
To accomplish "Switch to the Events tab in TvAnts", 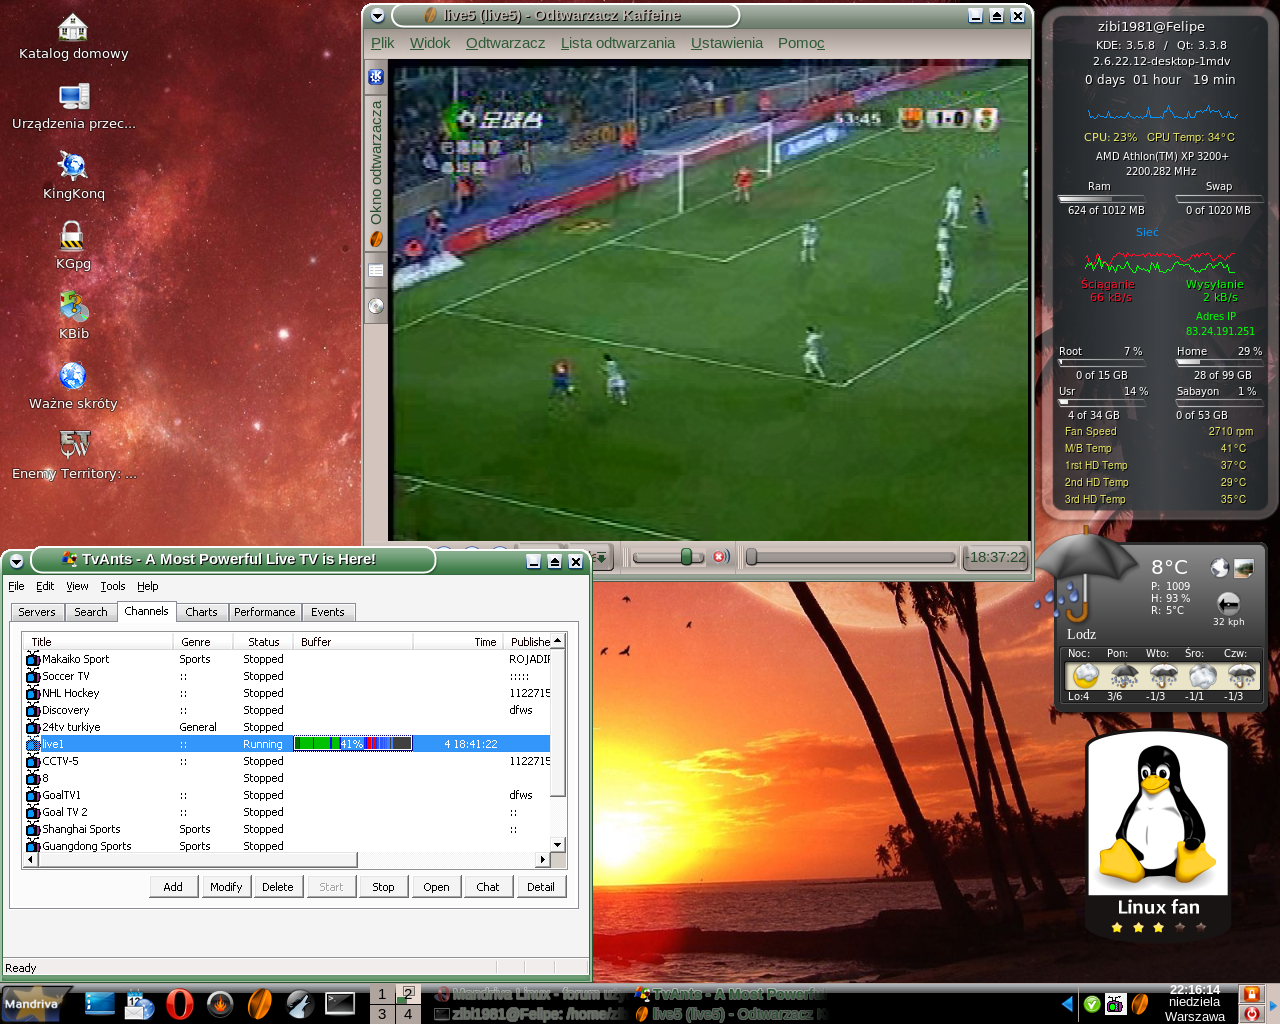I will (327, 612).
